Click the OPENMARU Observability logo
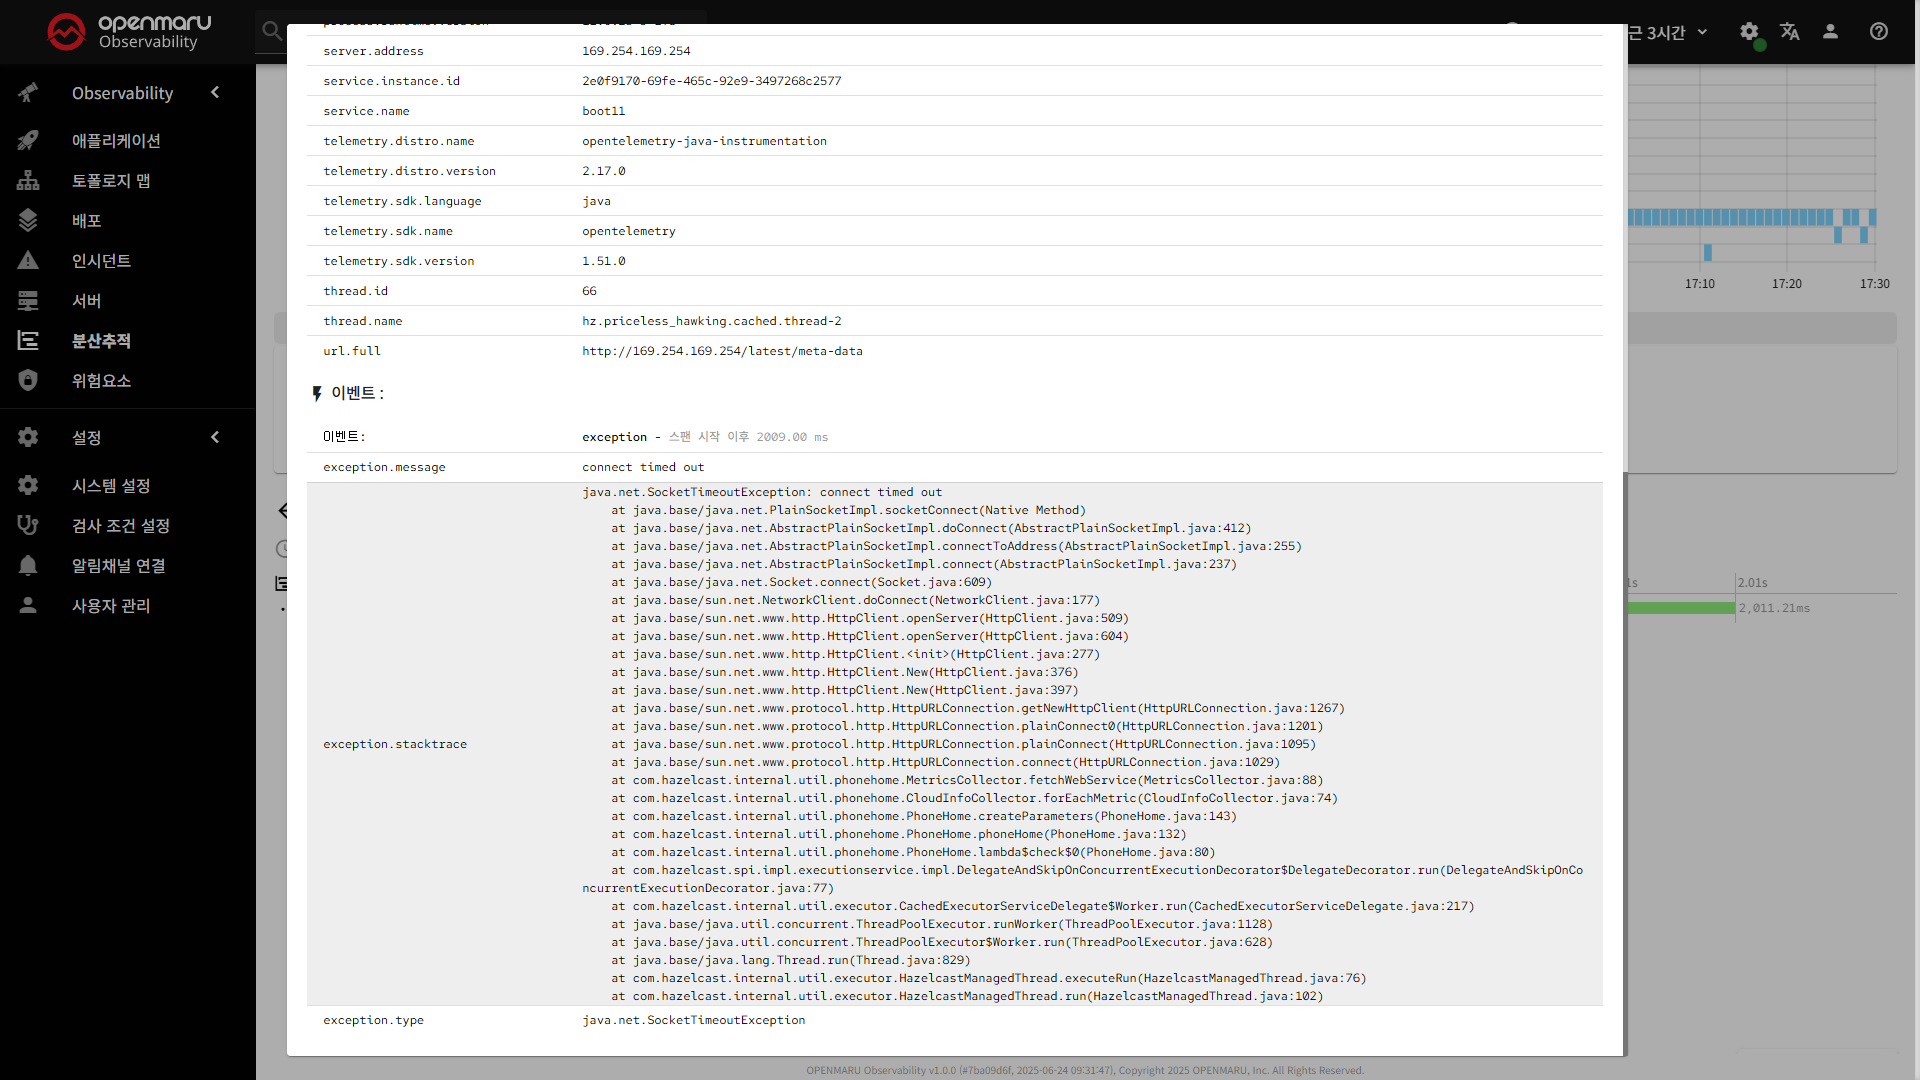Viewport: 1920px width, 1080px height. [x=129, y=32]
